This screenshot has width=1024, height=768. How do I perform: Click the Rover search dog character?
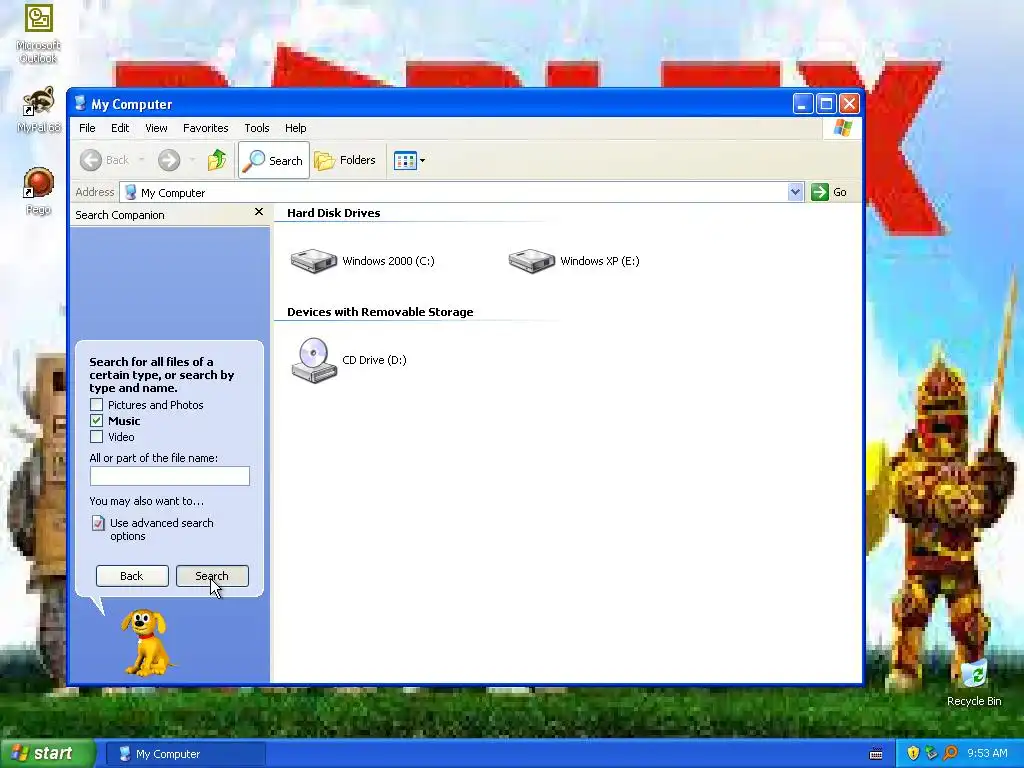coord(148,643)
